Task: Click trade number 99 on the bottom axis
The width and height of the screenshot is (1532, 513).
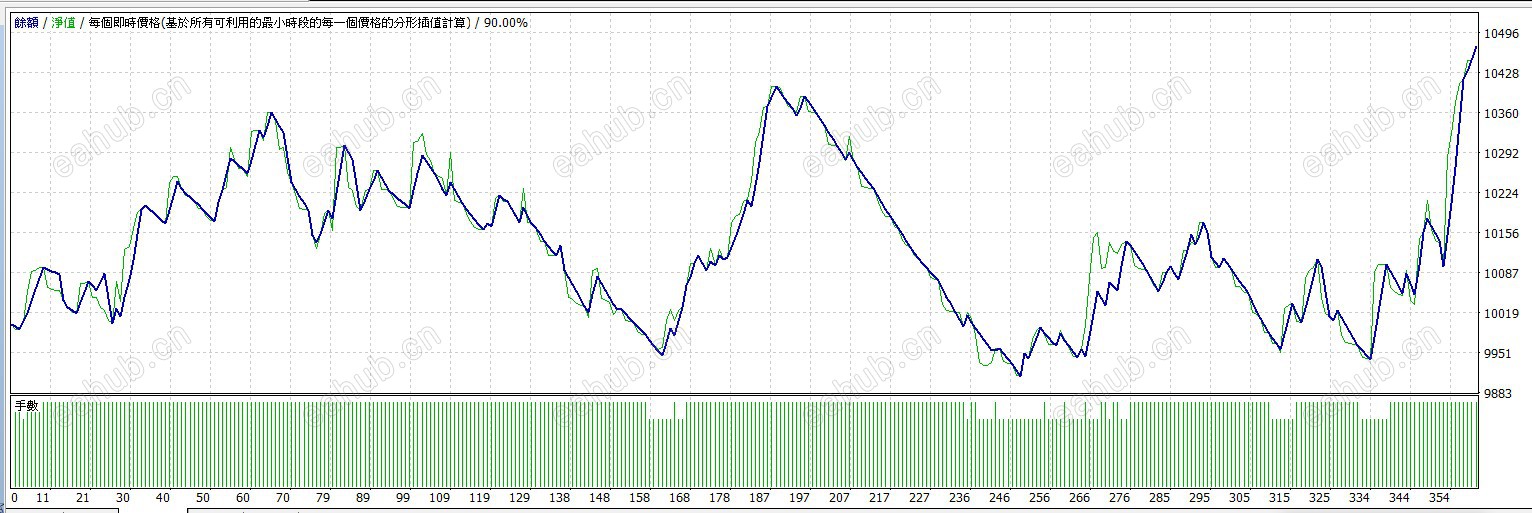Action: point(403,498)
